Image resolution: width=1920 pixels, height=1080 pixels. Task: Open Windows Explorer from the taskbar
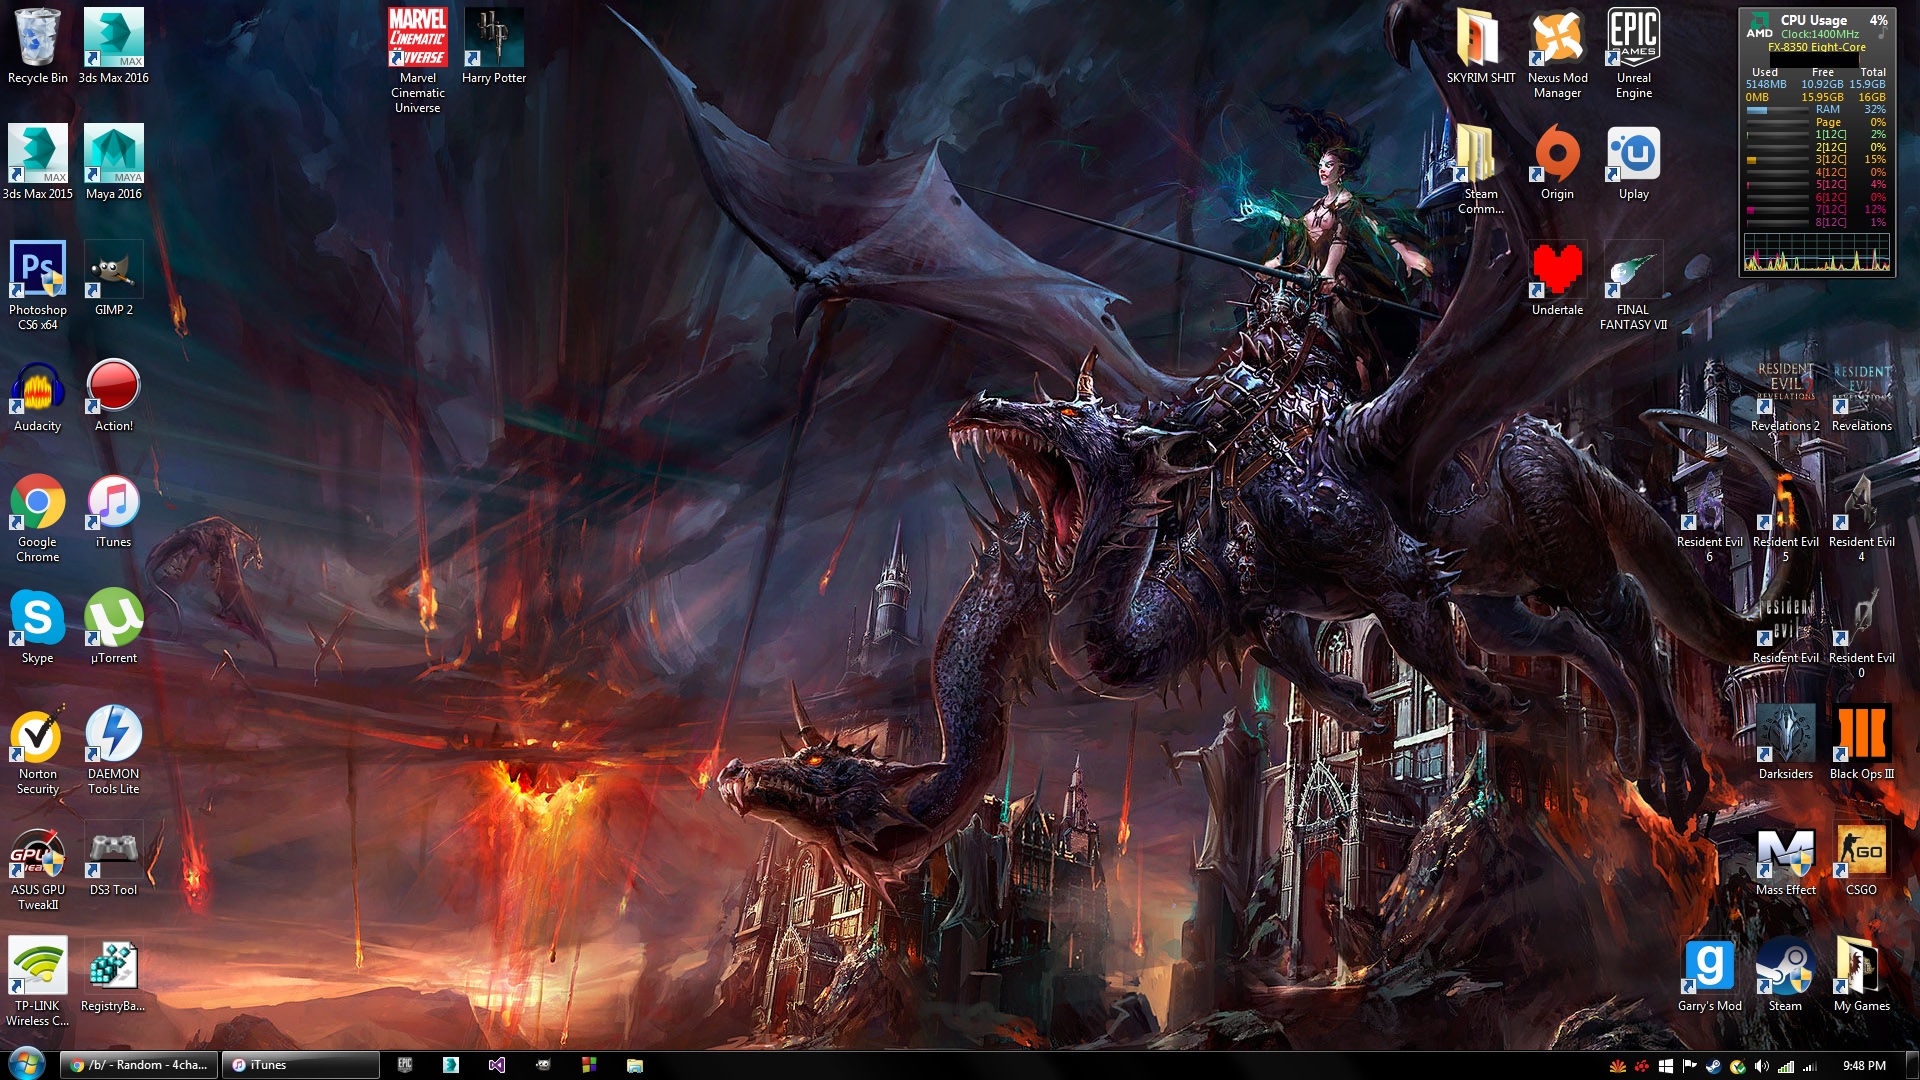(x=635, y=1065)
